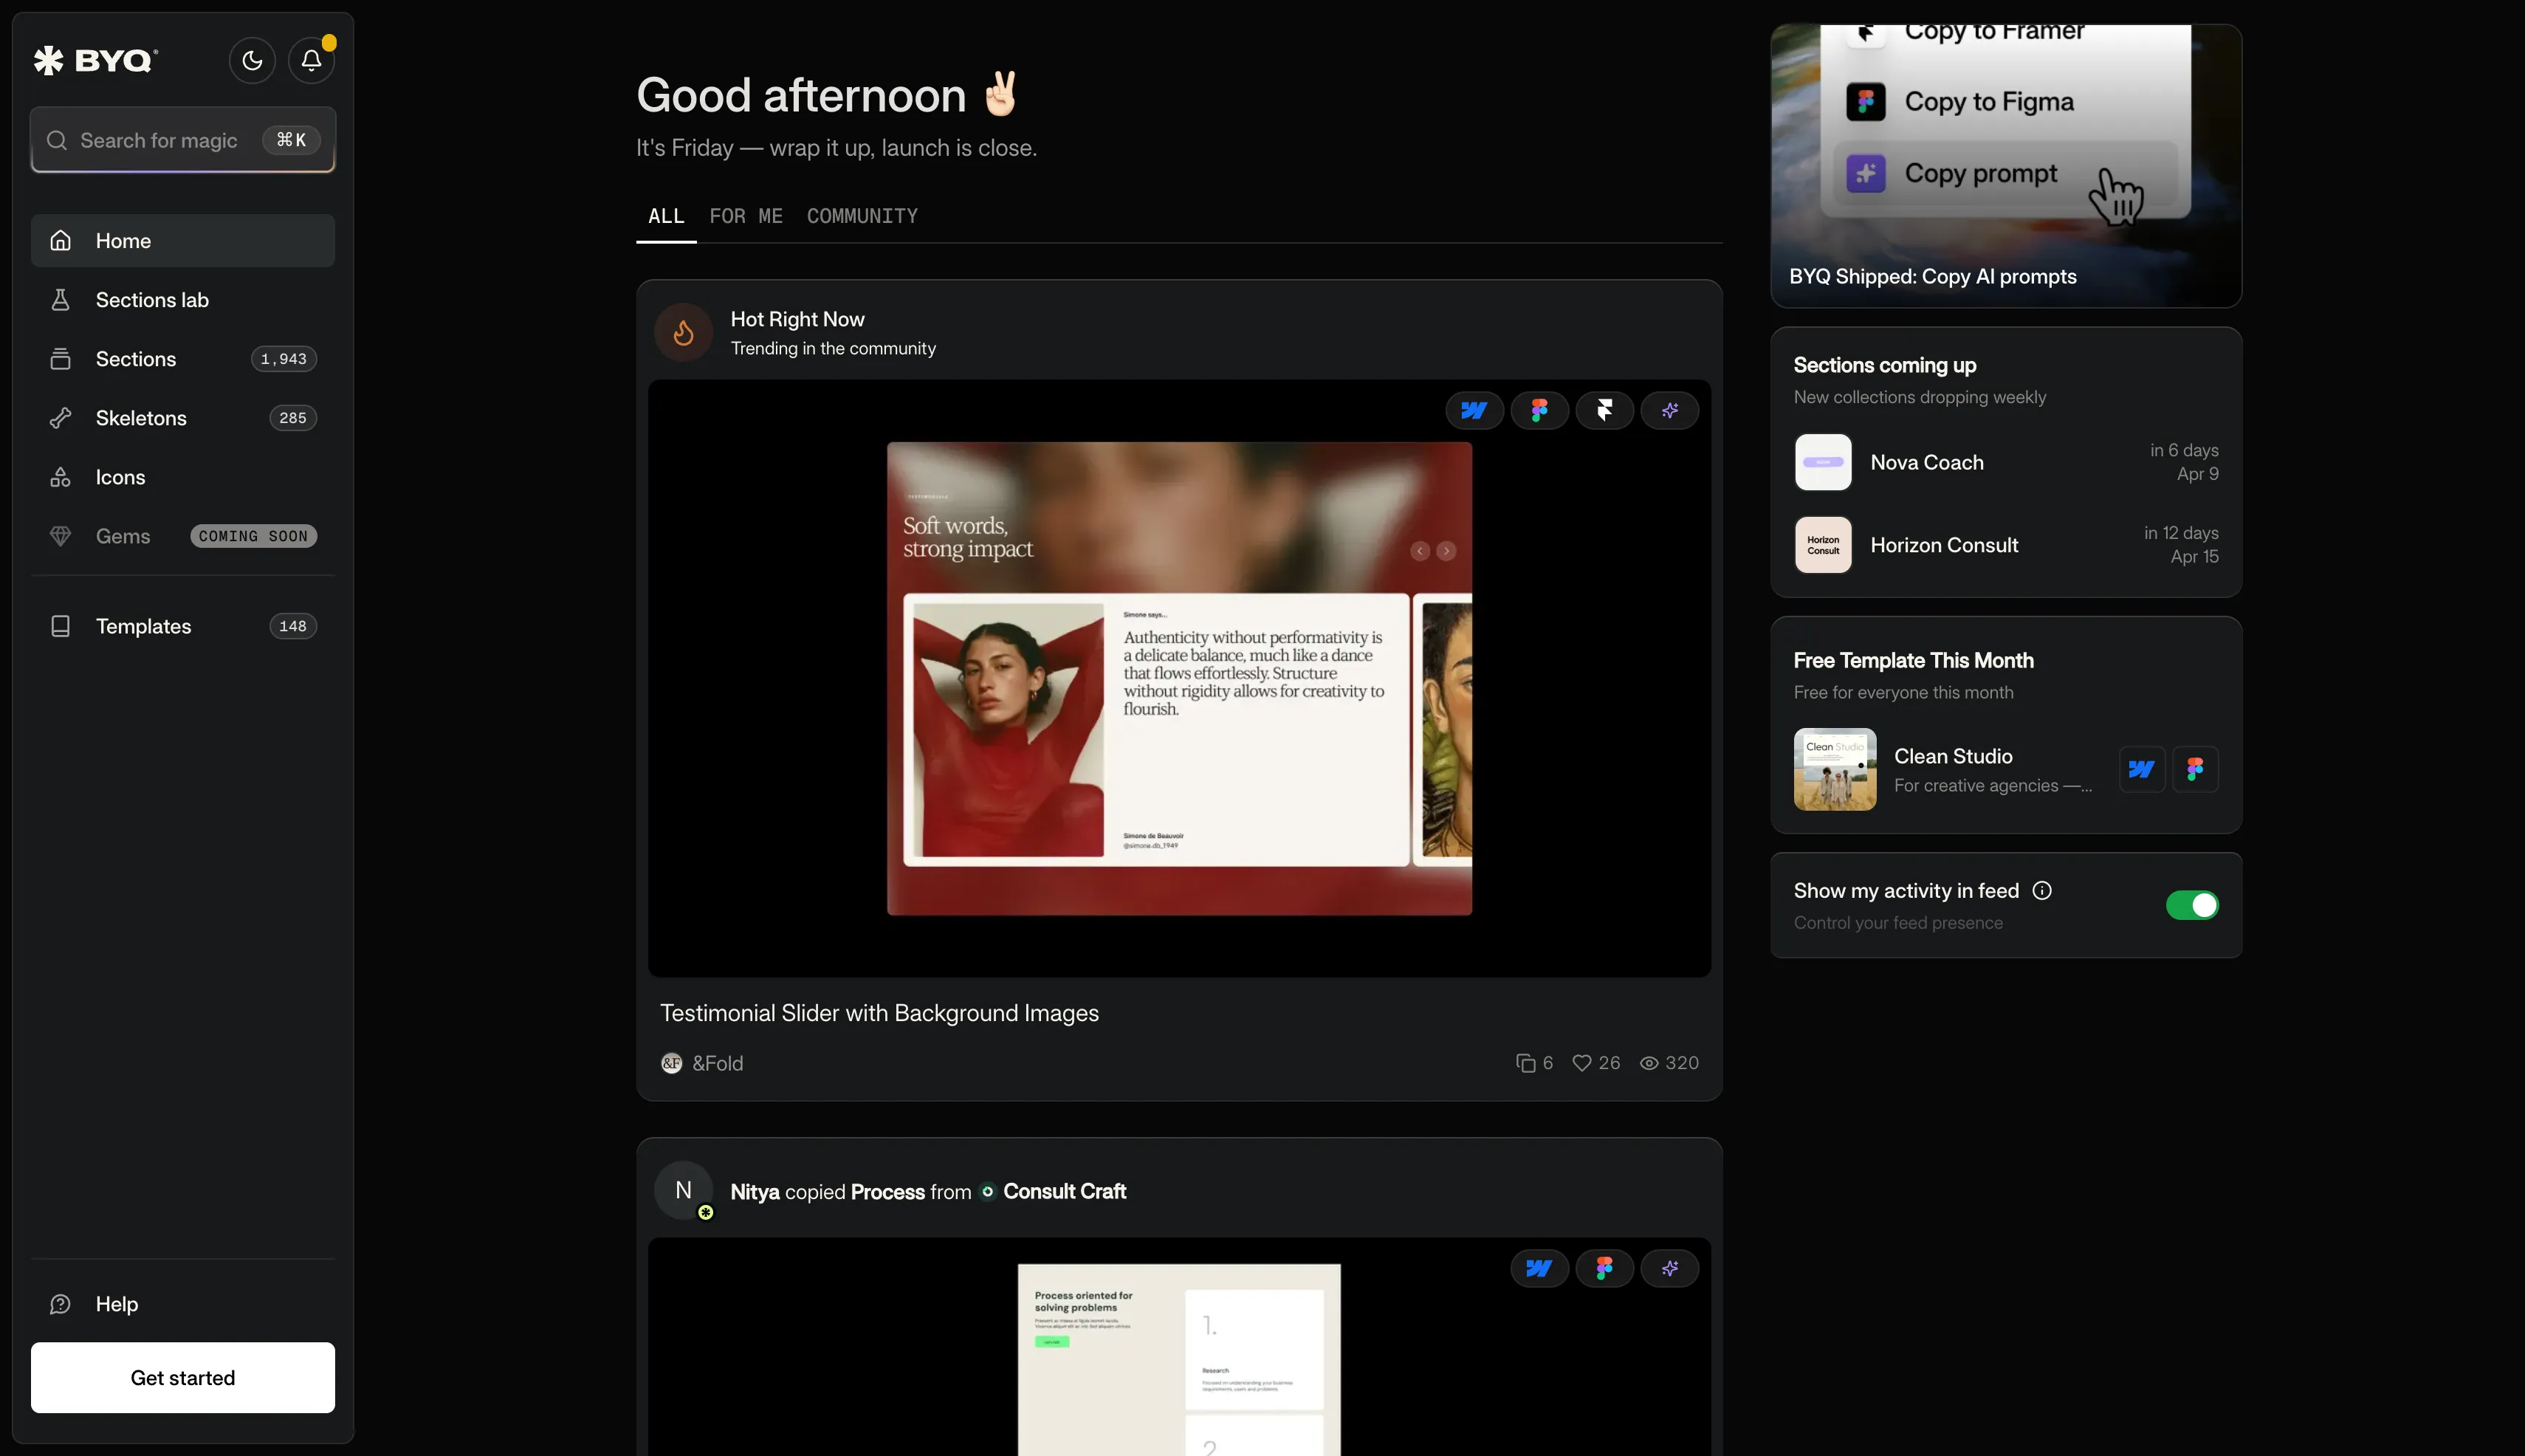Click Framer icon on Testimonial Slider card

tap(1604, 410)
